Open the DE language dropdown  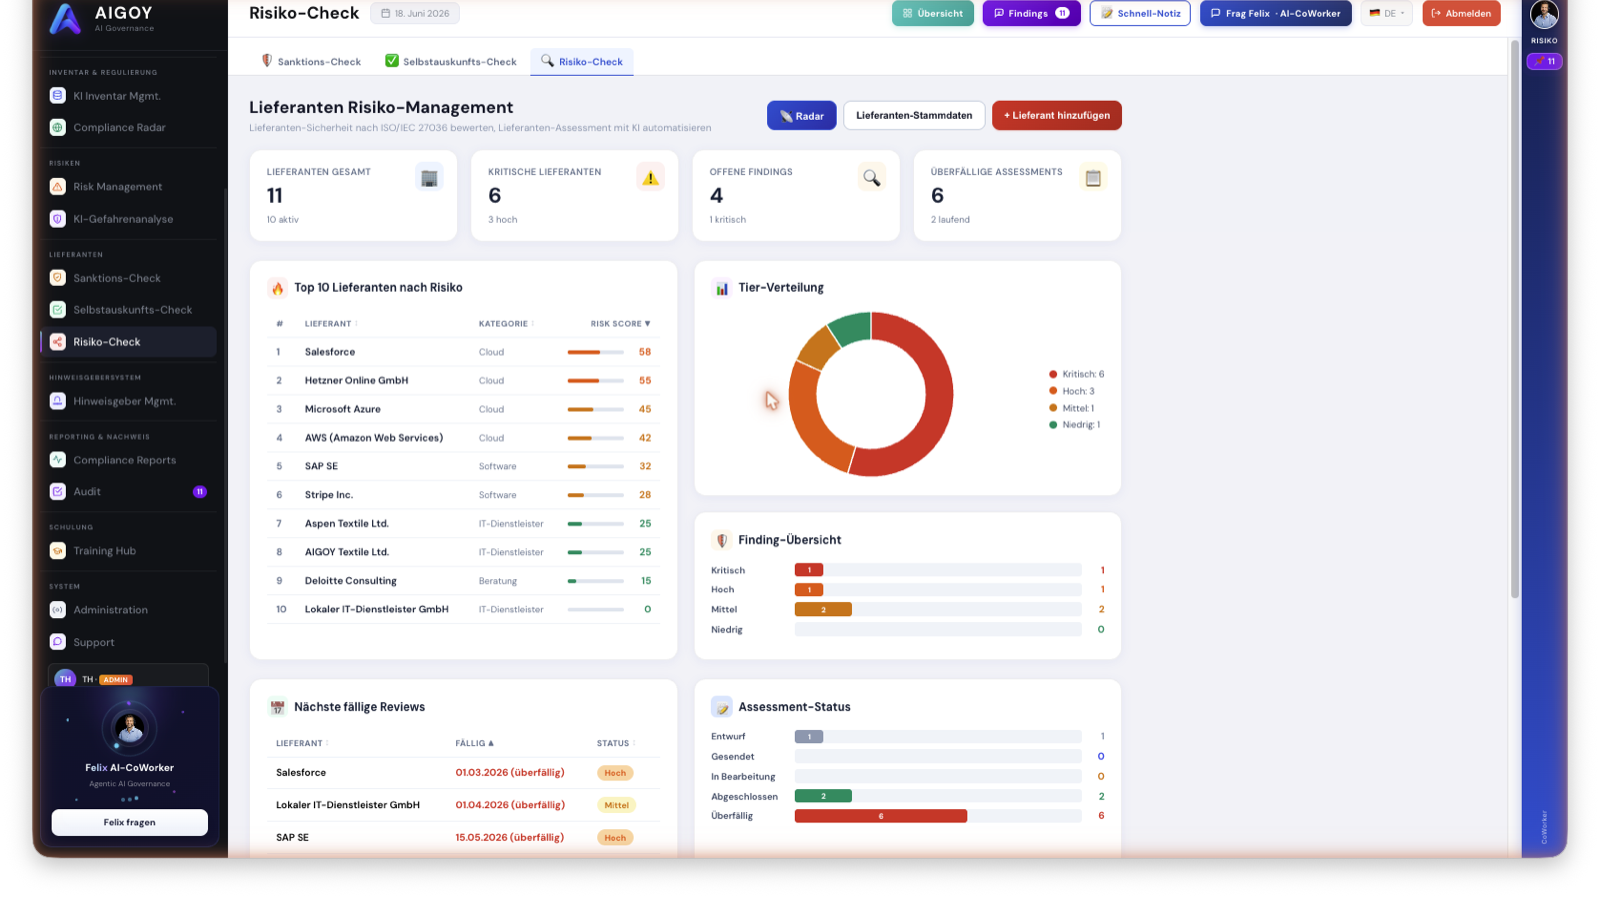pyautogui.click(x=1387, y=14)
